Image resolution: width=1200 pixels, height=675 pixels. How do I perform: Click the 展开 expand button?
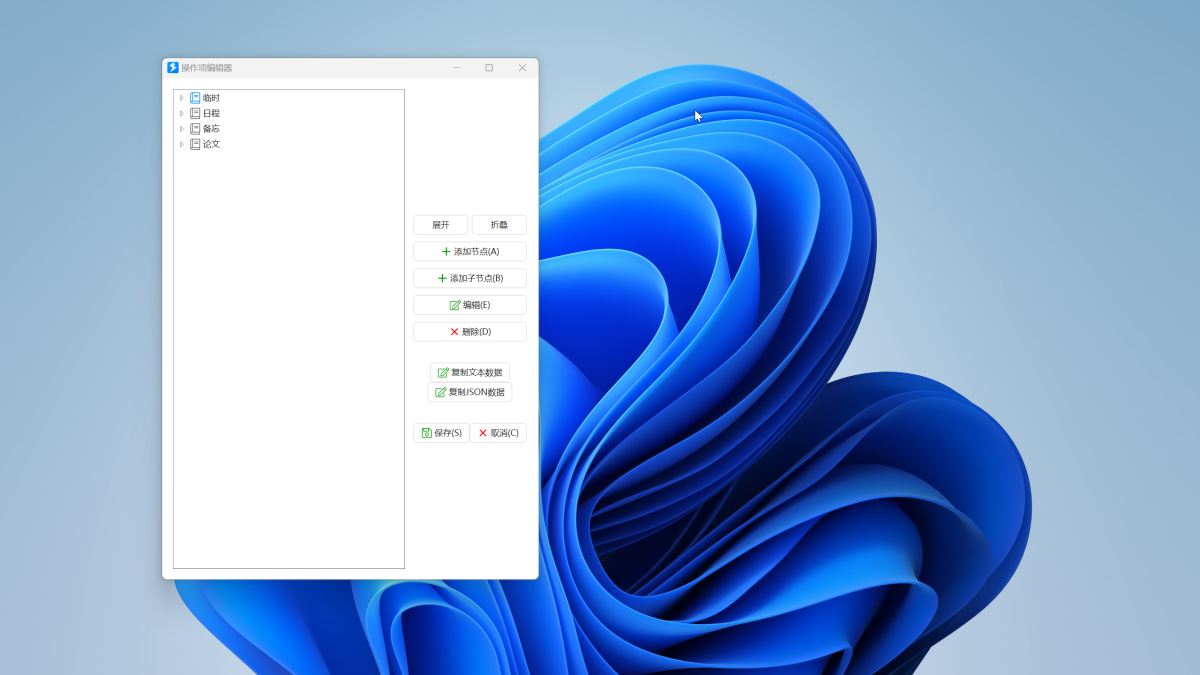(441, 225)
